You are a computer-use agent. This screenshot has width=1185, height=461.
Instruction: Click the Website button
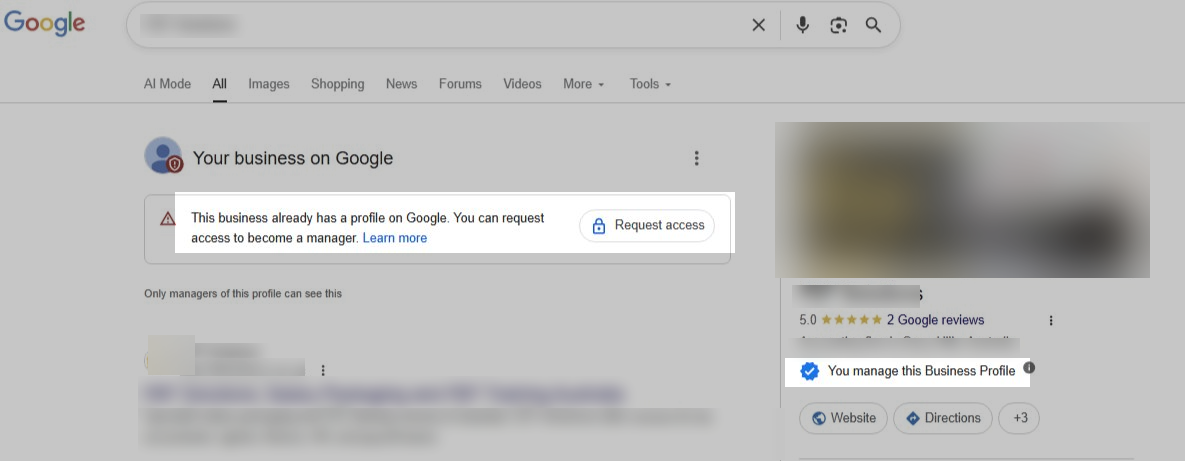843,418
